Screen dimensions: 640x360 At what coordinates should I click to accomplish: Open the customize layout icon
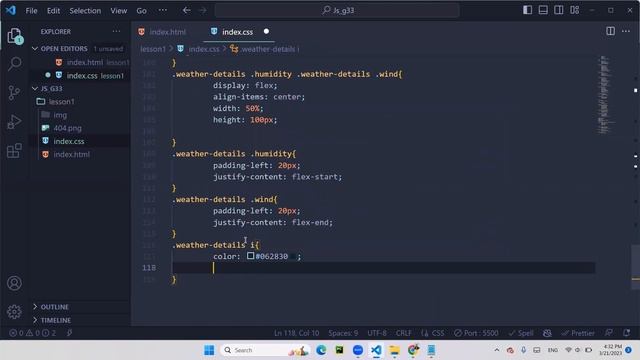(x=575, y=10)
